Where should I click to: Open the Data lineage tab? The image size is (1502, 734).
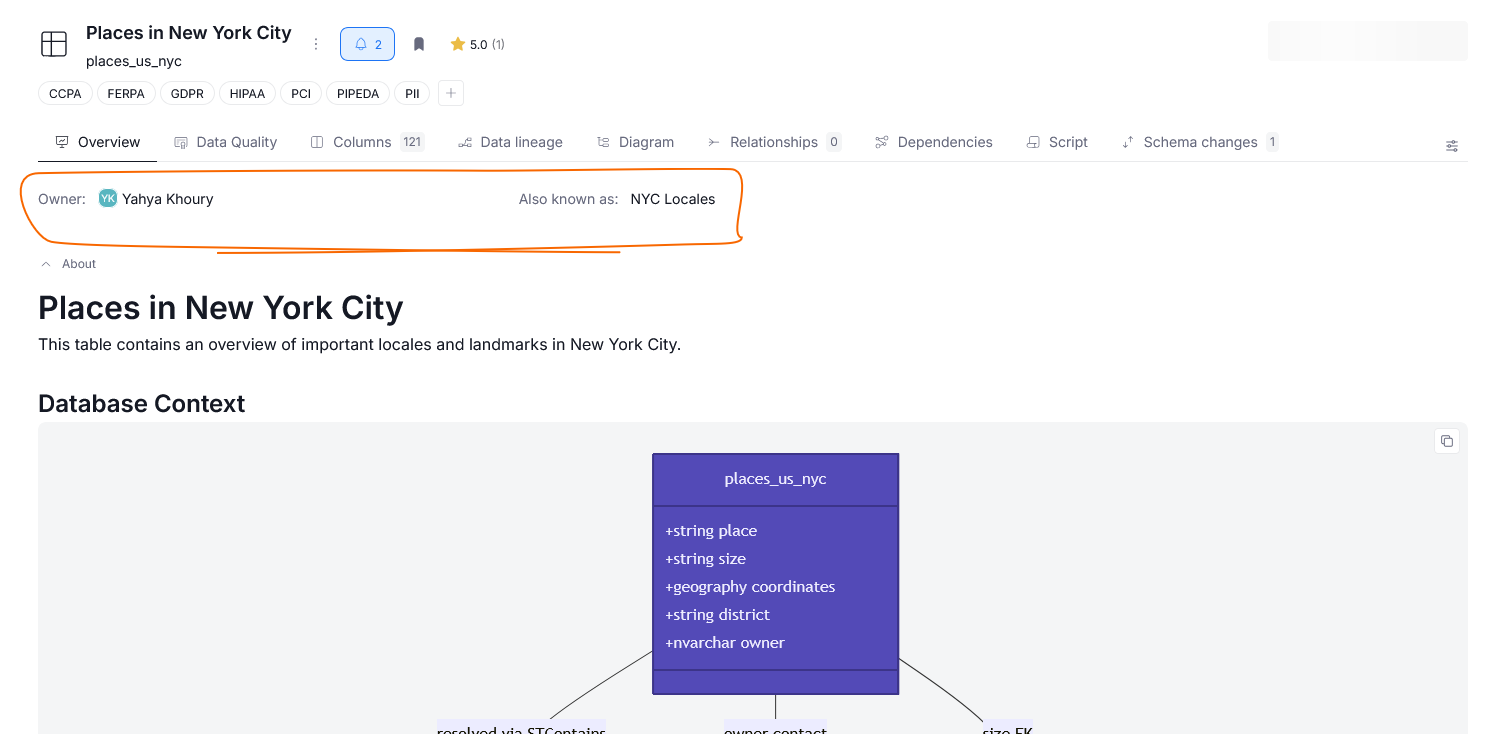tap(510, 142)
